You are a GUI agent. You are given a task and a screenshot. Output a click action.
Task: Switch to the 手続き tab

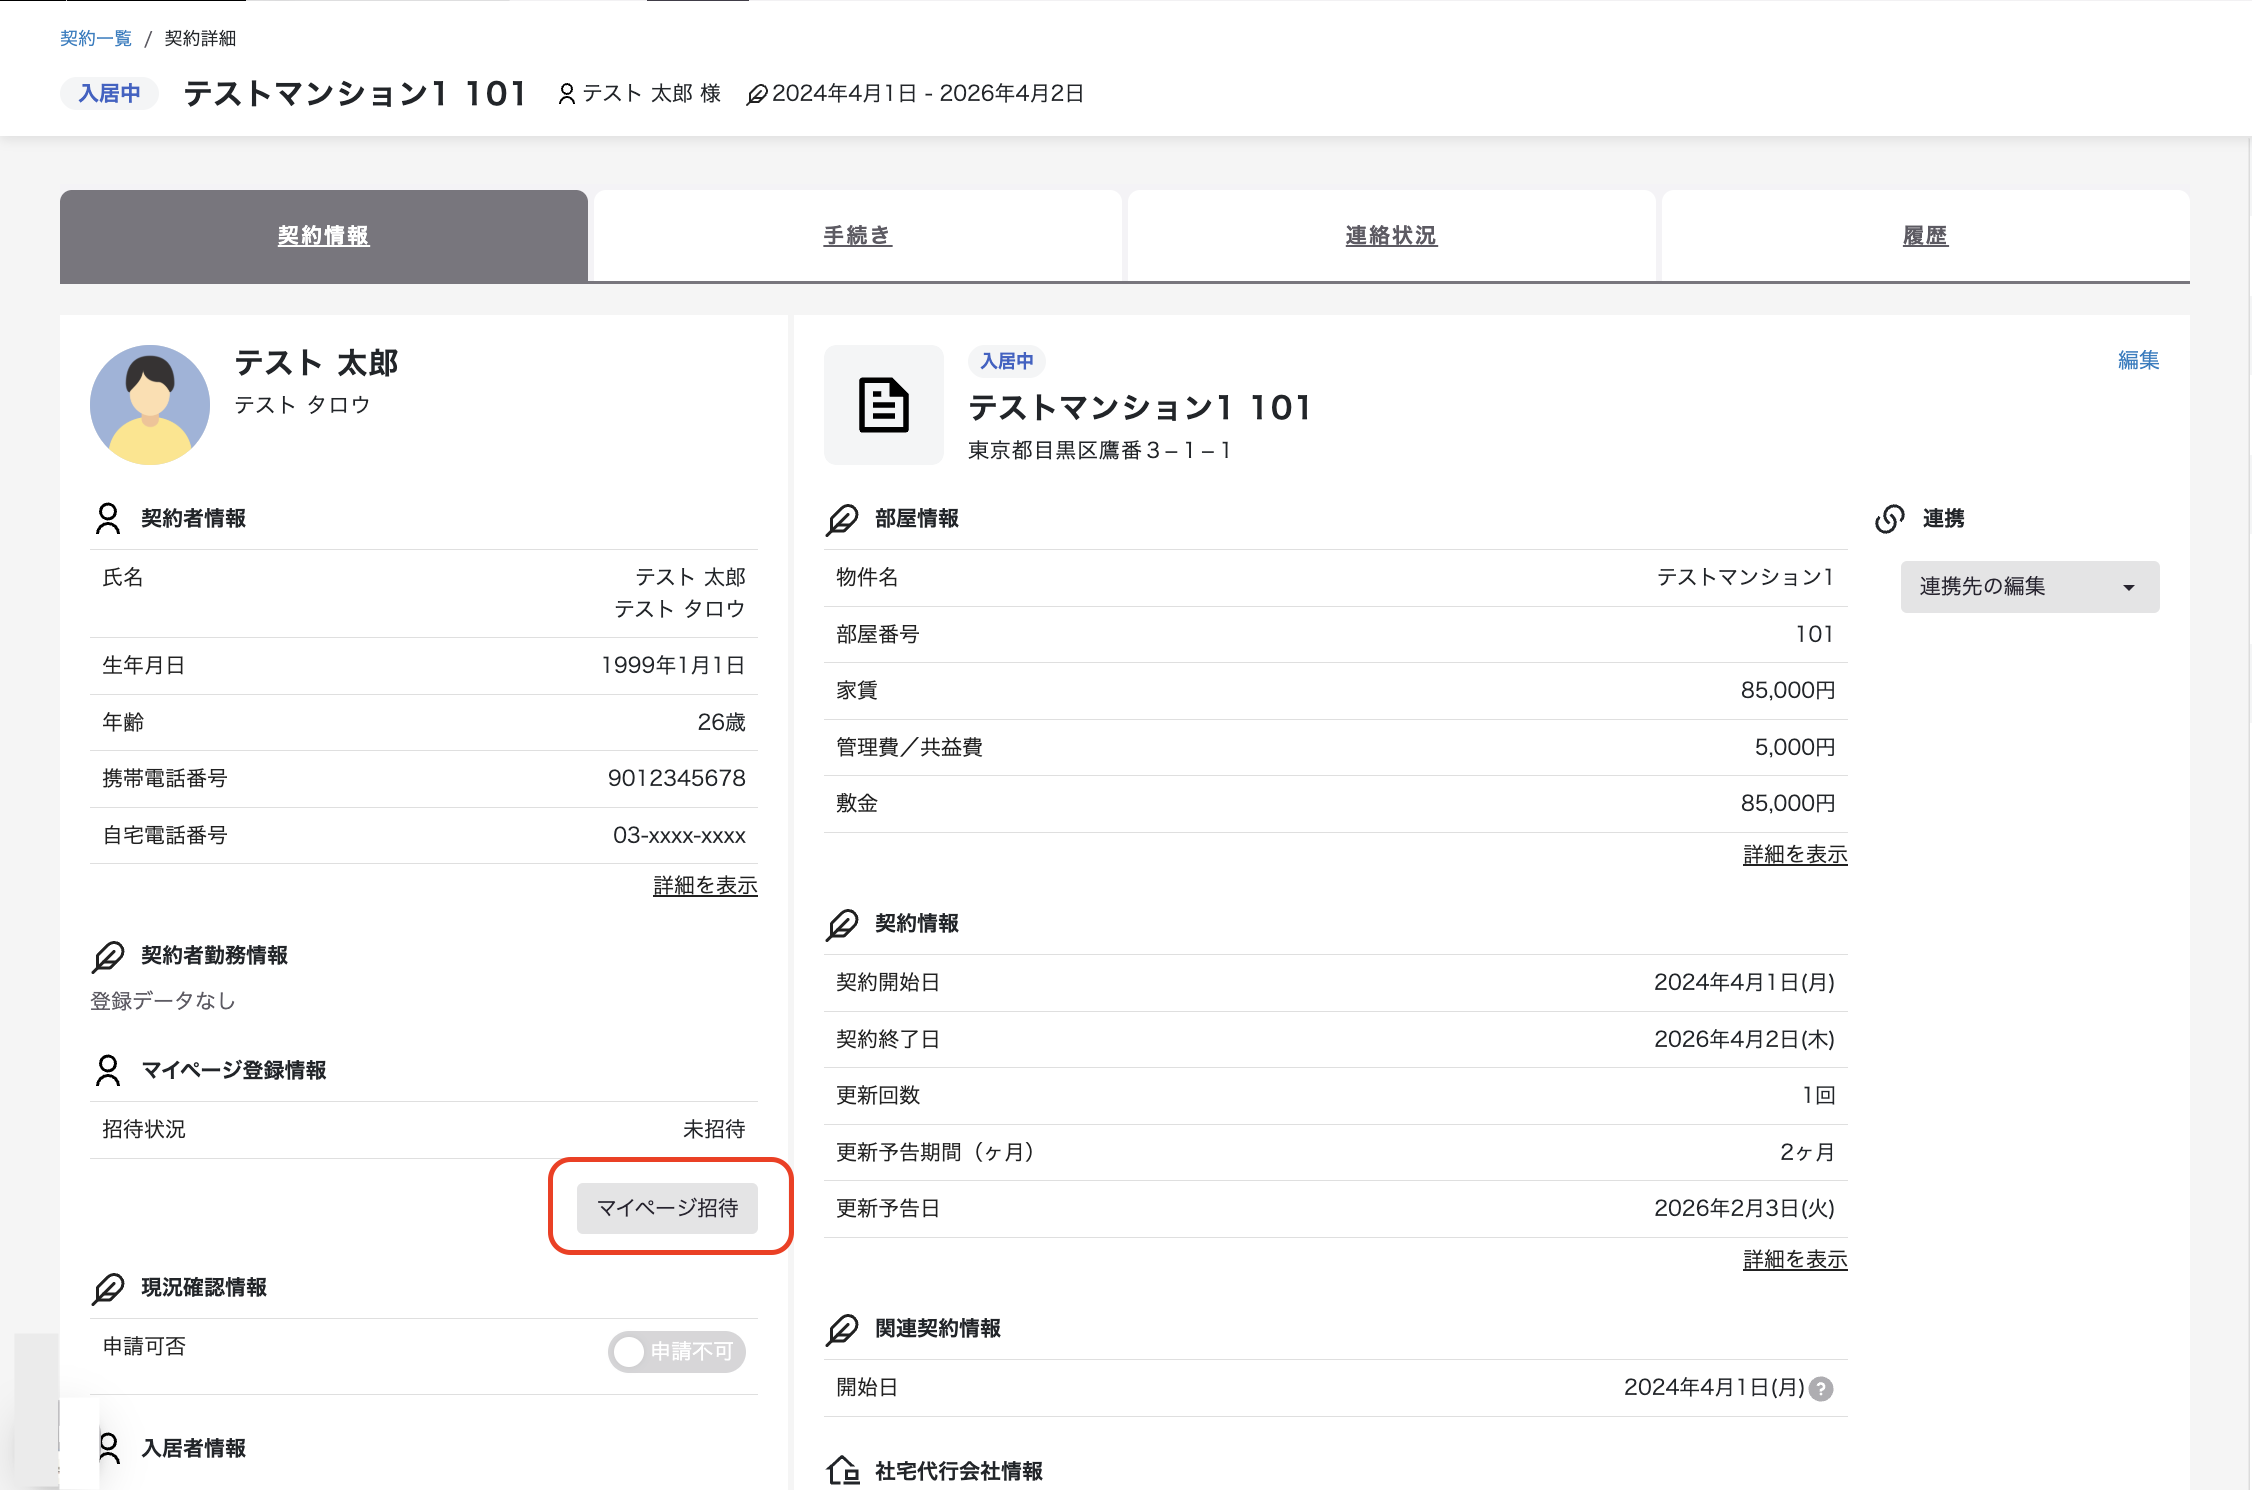point(858,236)
